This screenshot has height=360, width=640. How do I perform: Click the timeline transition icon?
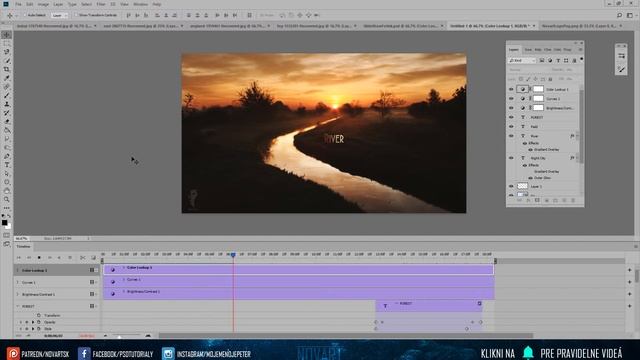coord(93,258)
